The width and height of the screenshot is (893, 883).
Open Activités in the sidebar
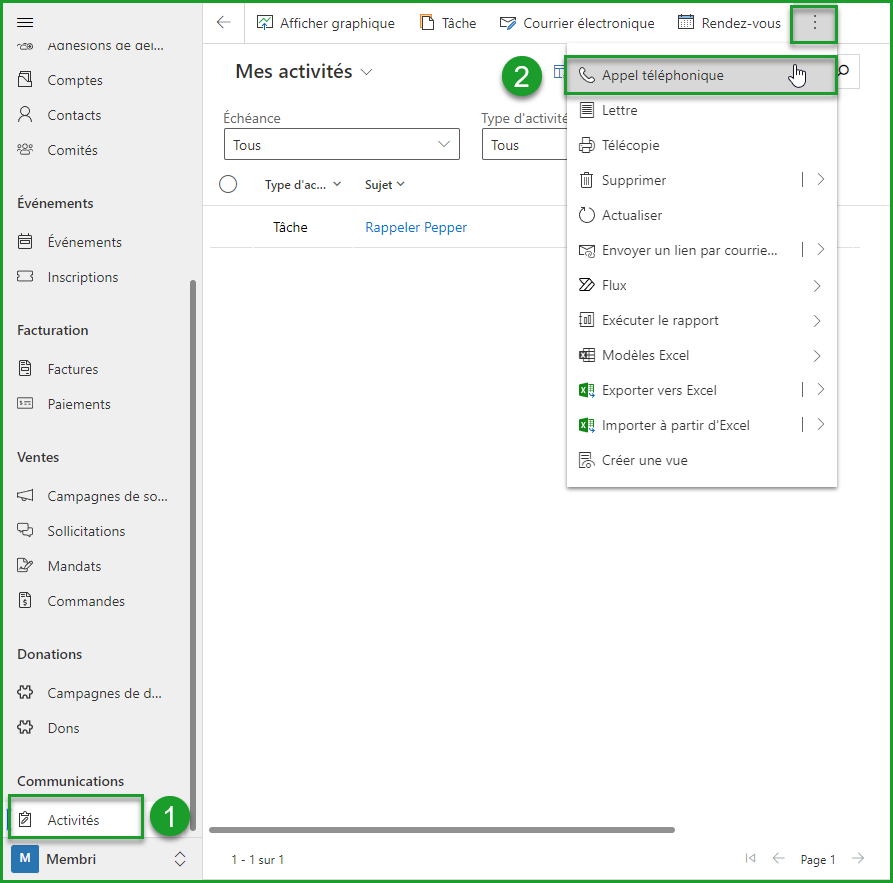73,820
